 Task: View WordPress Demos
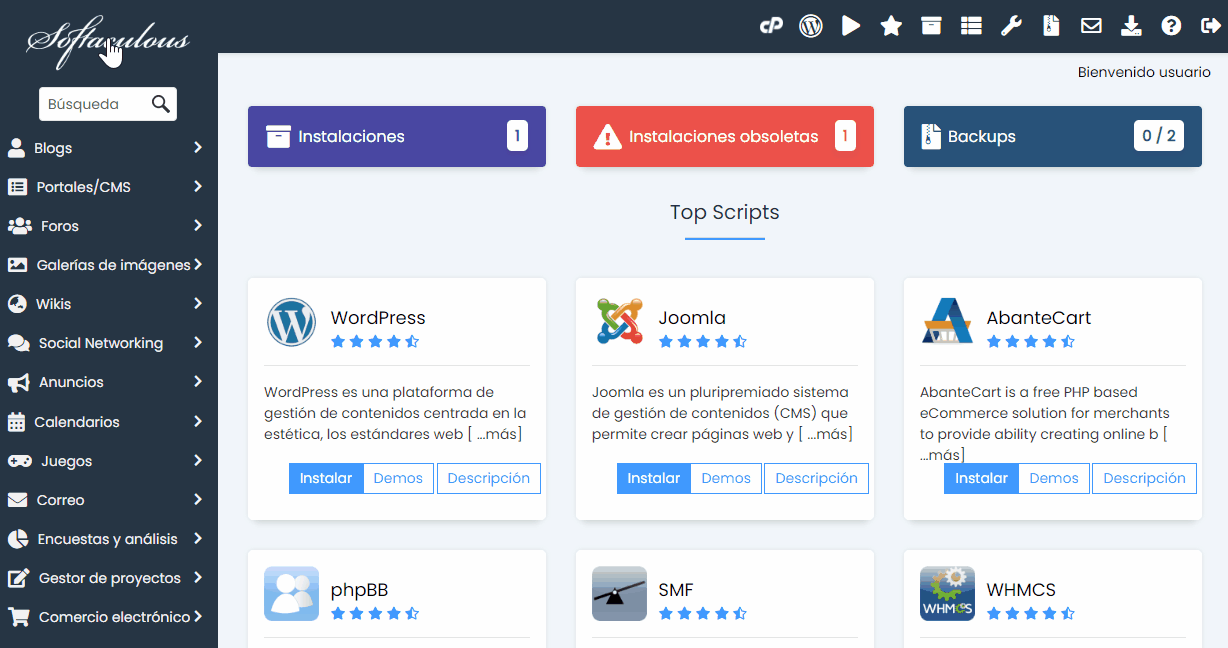tap(398, 478)
